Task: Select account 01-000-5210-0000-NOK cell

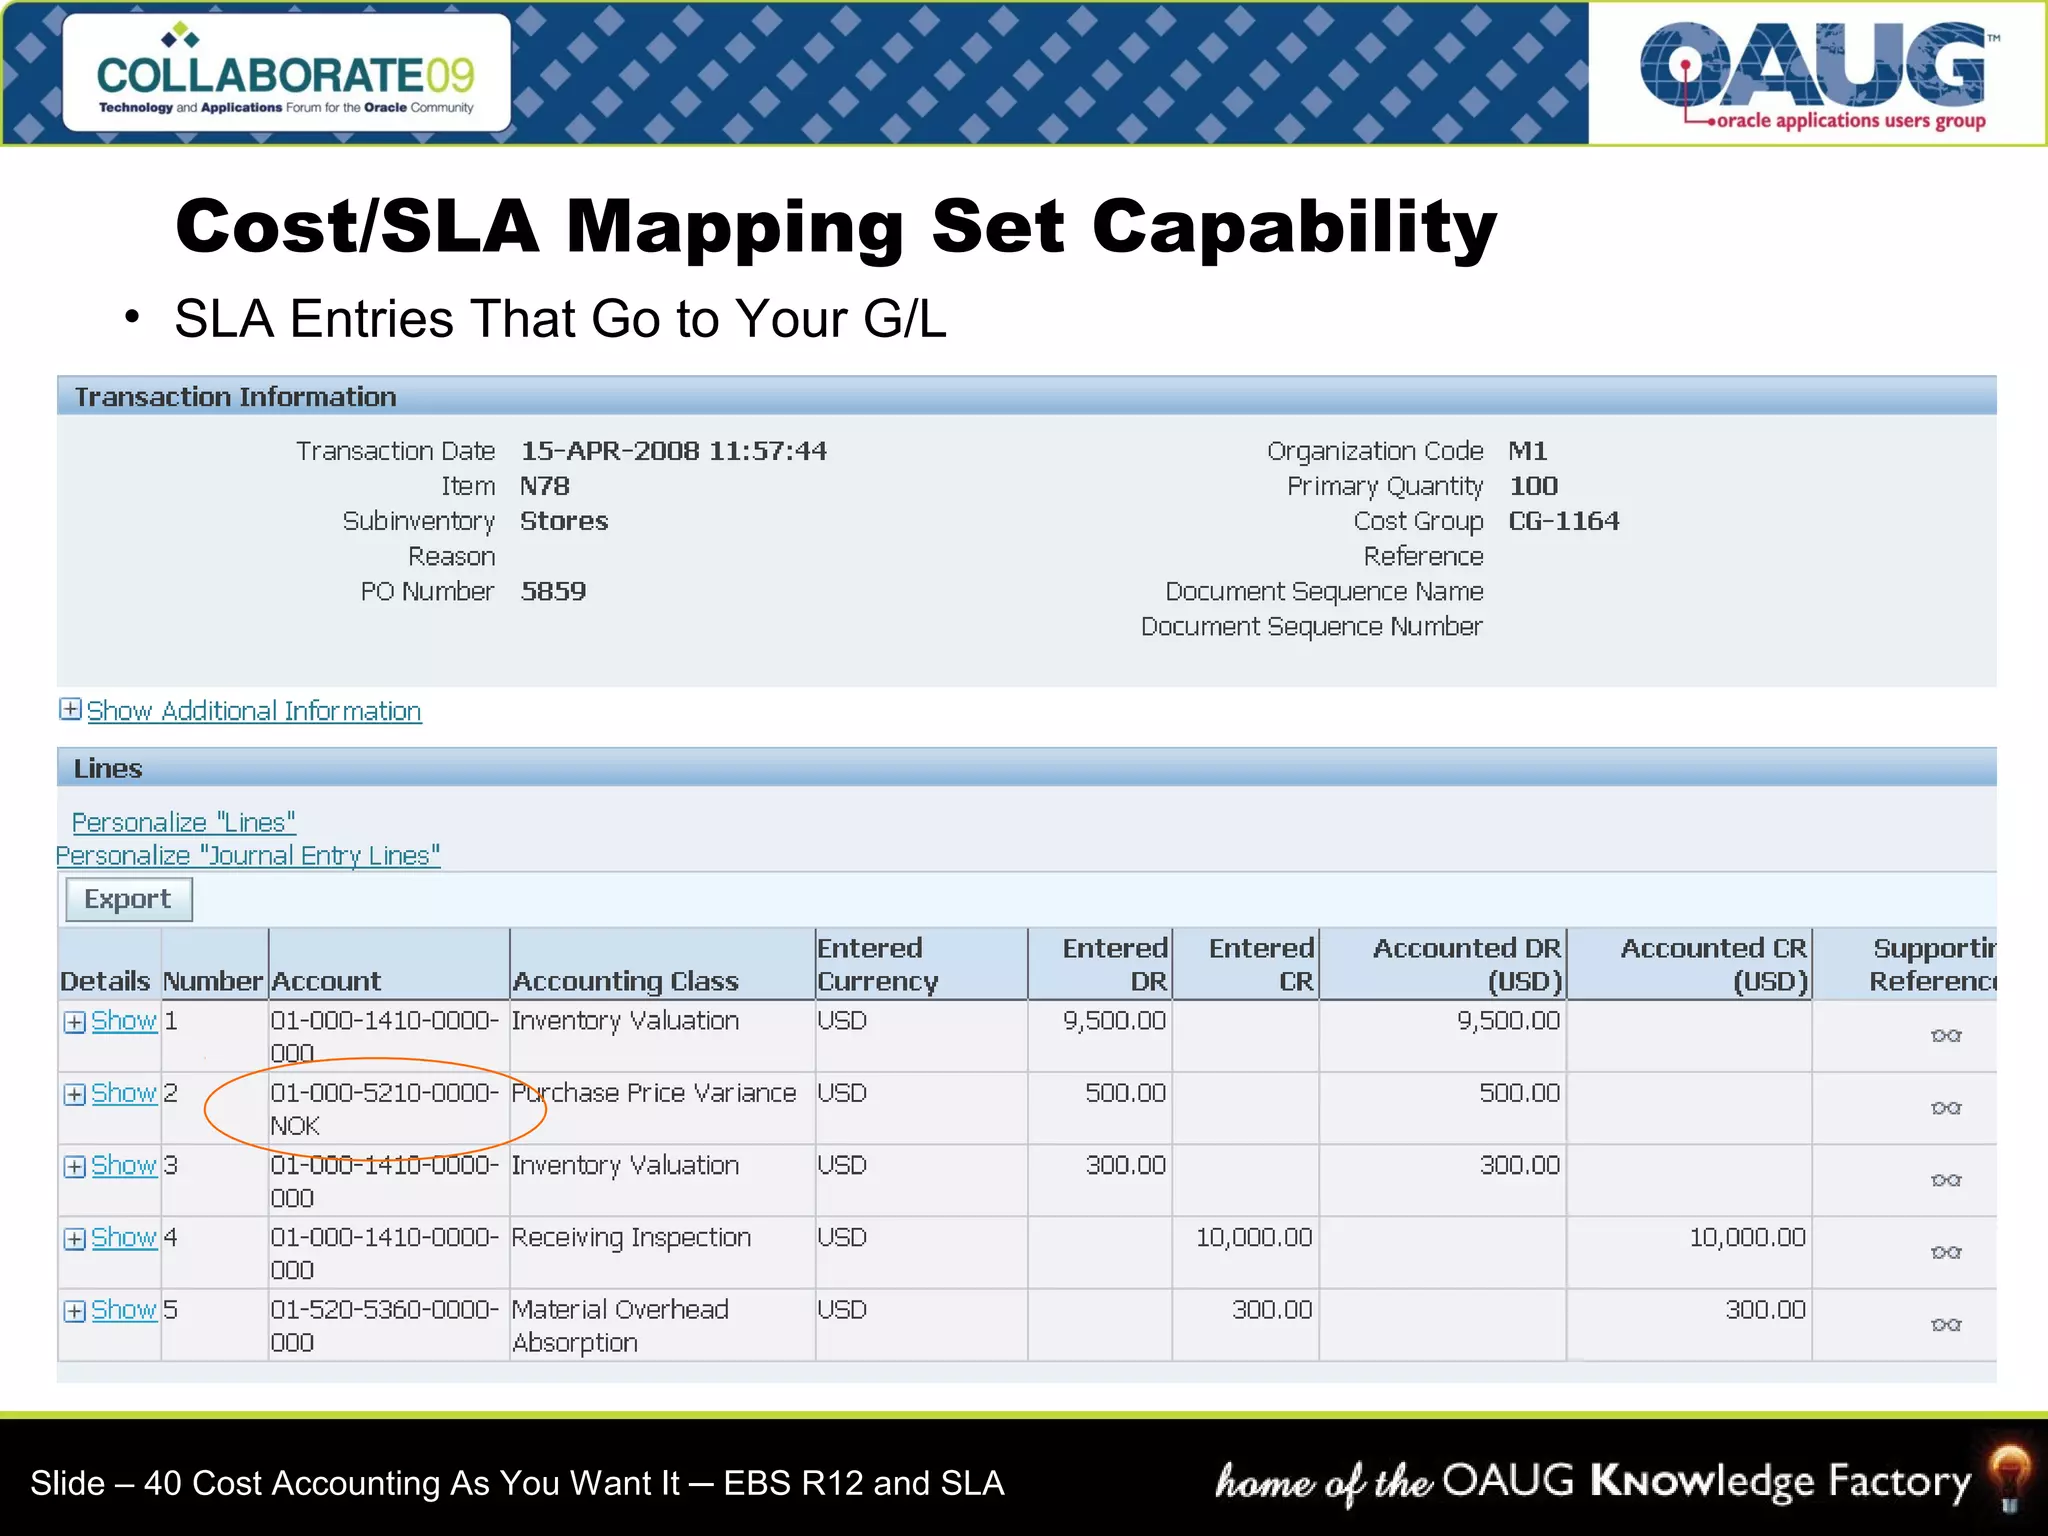Action: (x=389, y=1109)
